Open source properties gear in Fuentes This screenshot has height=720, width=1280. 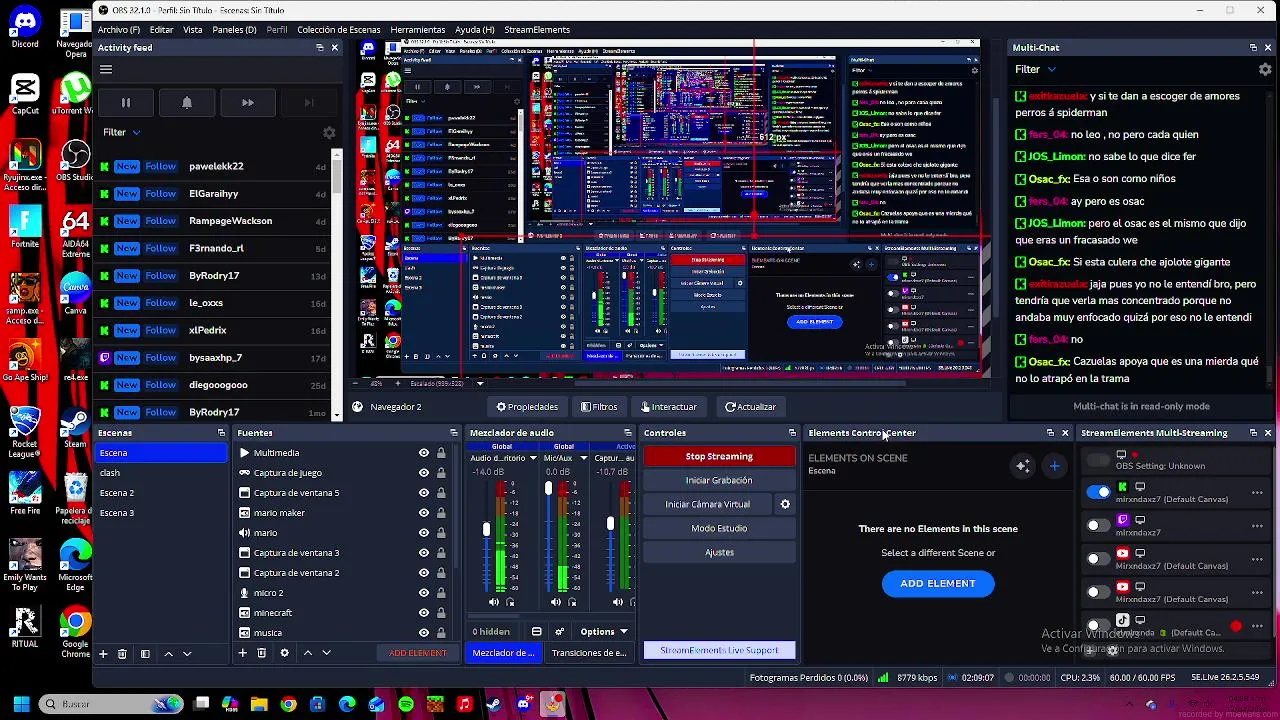(x=284, y=653)
